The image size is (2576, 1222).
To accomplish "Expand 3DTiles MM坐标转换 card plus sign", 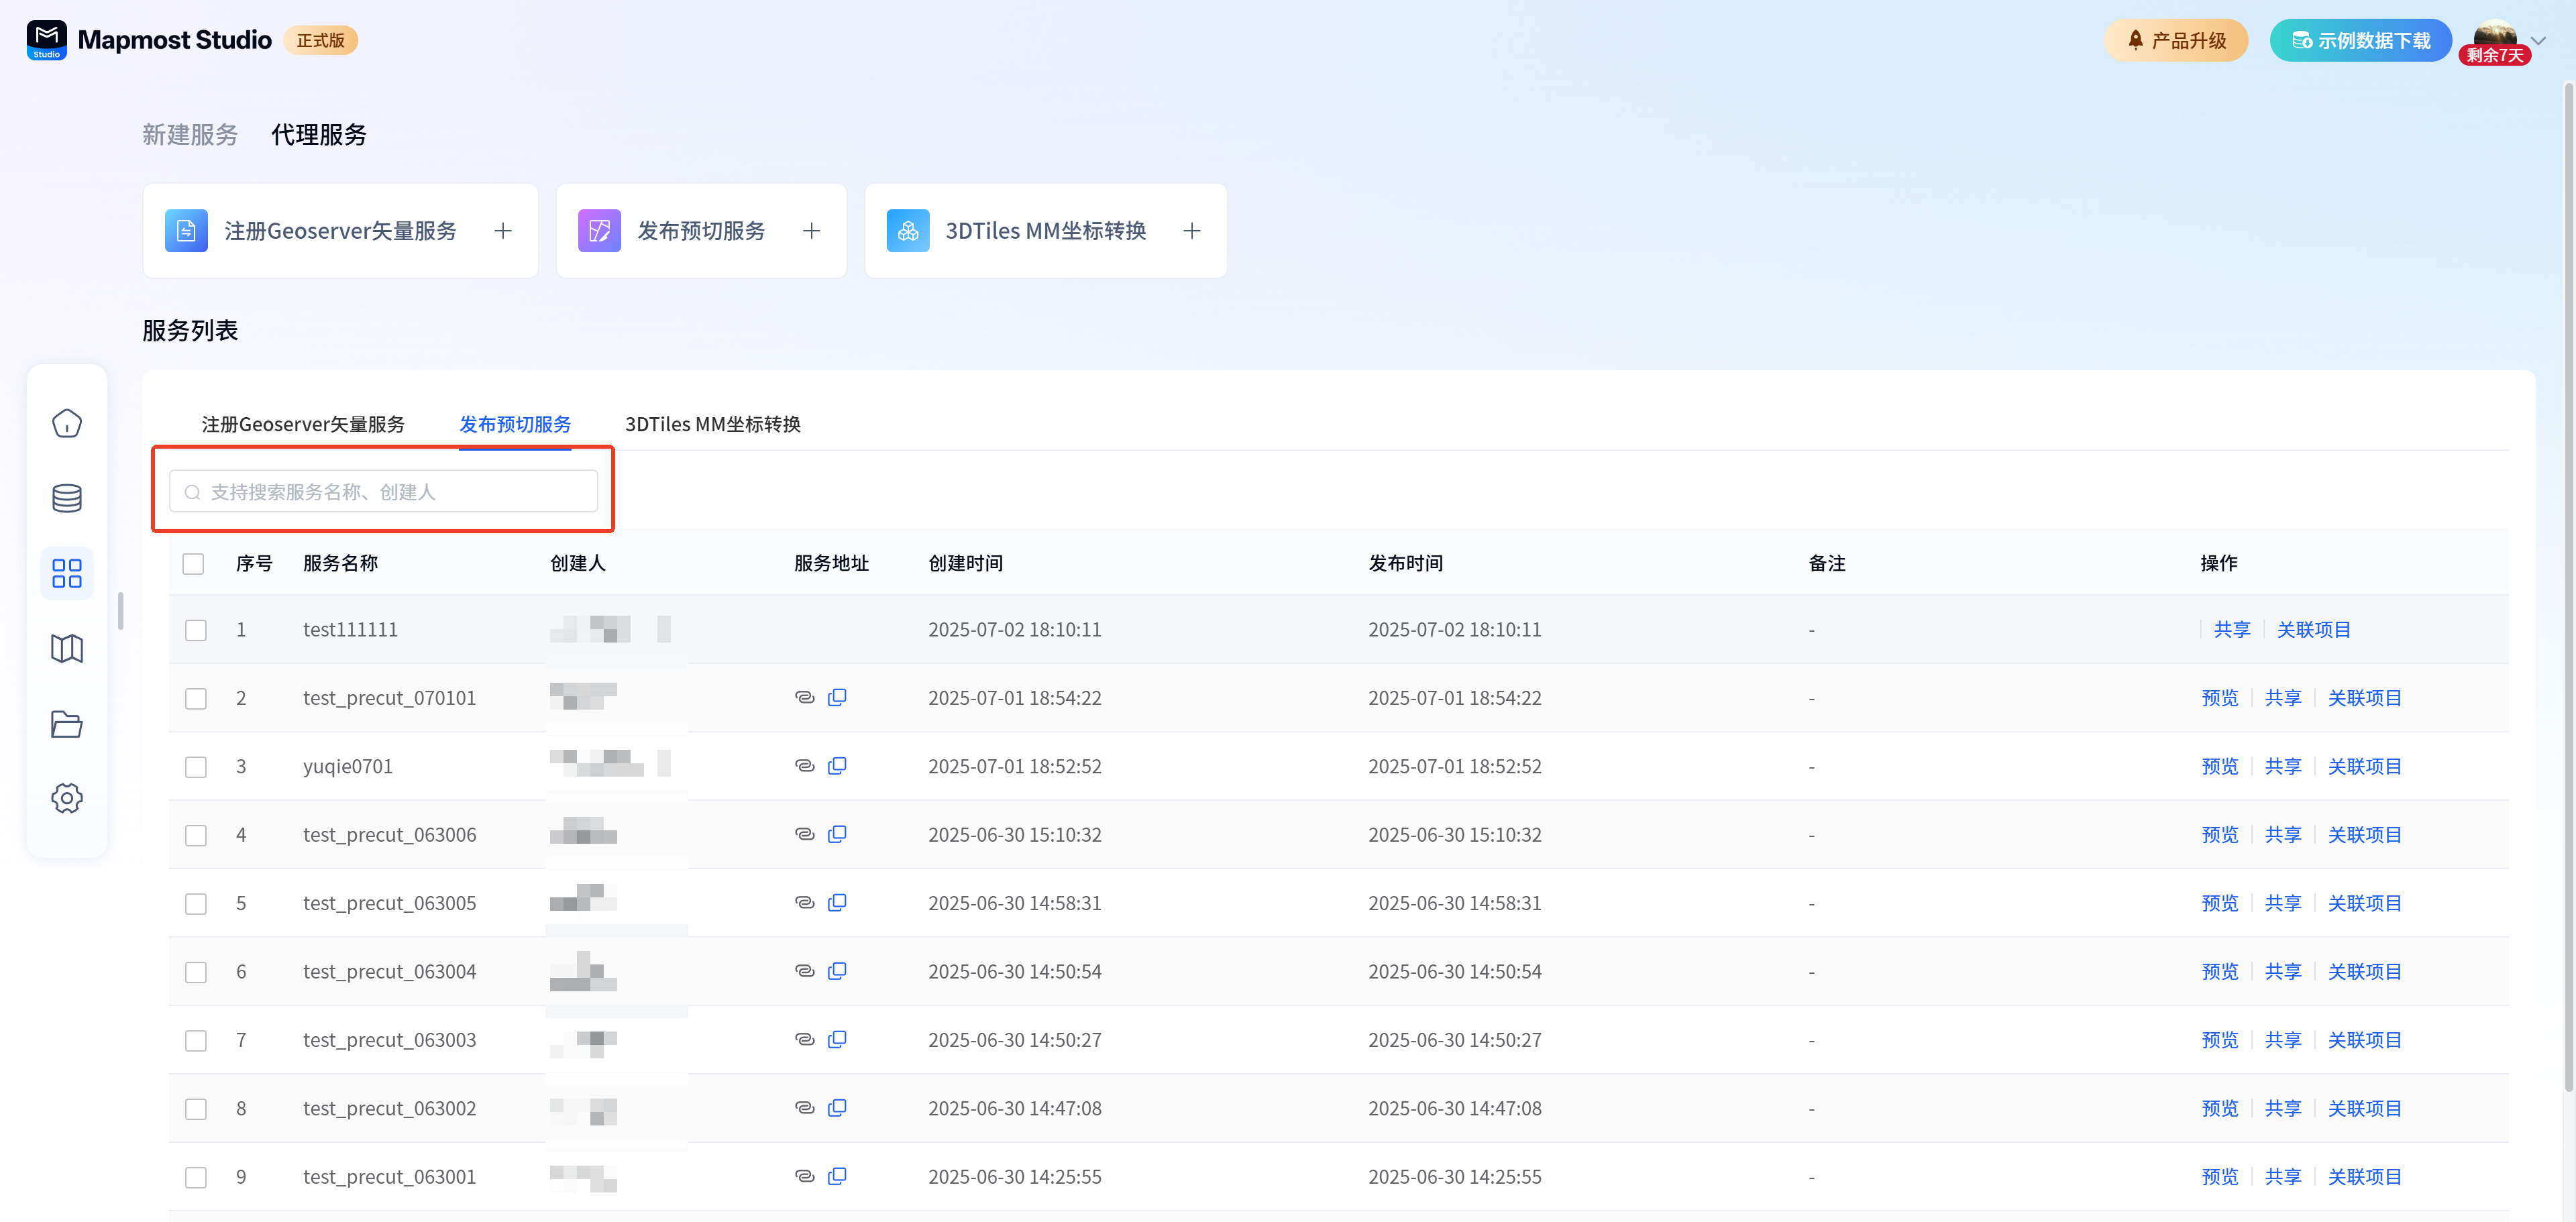I will 1192,231.
